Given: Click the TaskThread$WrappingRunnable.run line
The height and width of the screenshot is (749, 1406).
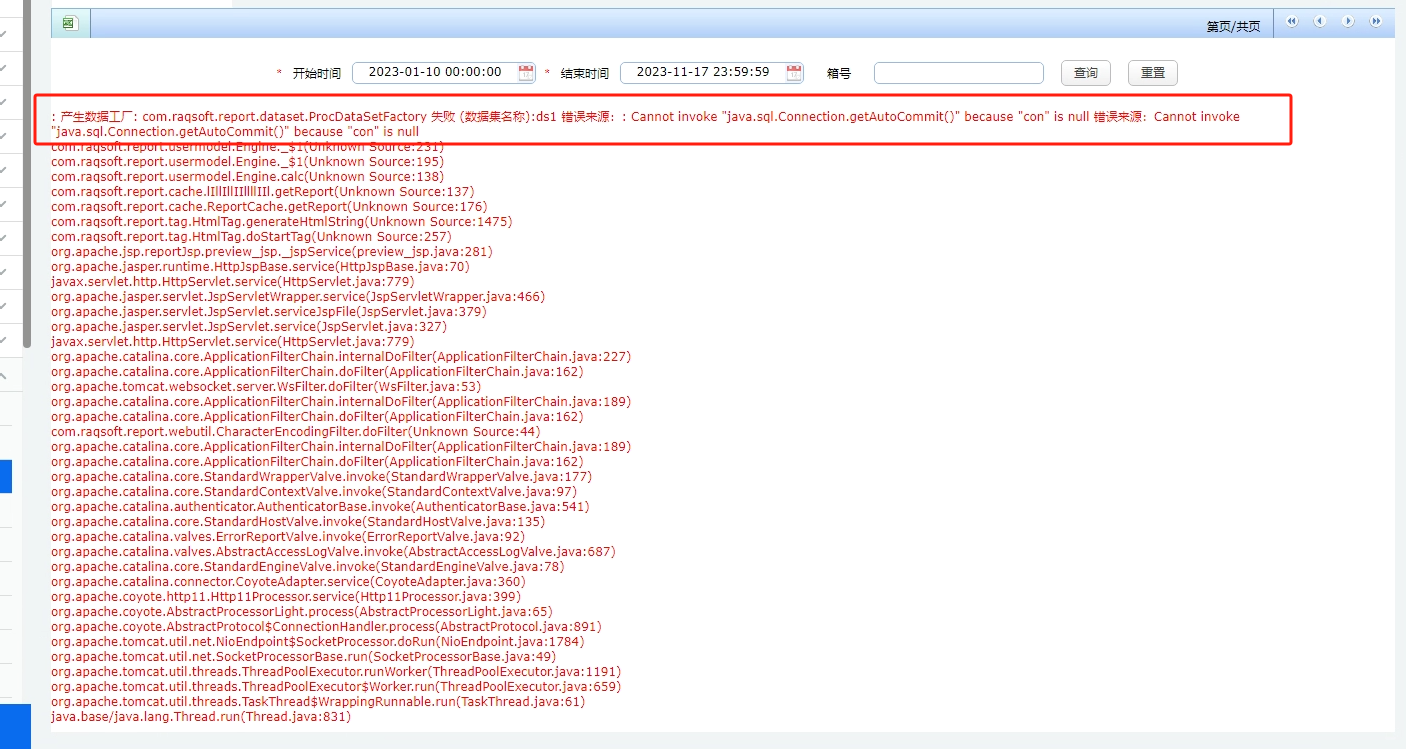Looking at the screenshot, I should click(318, 701).
